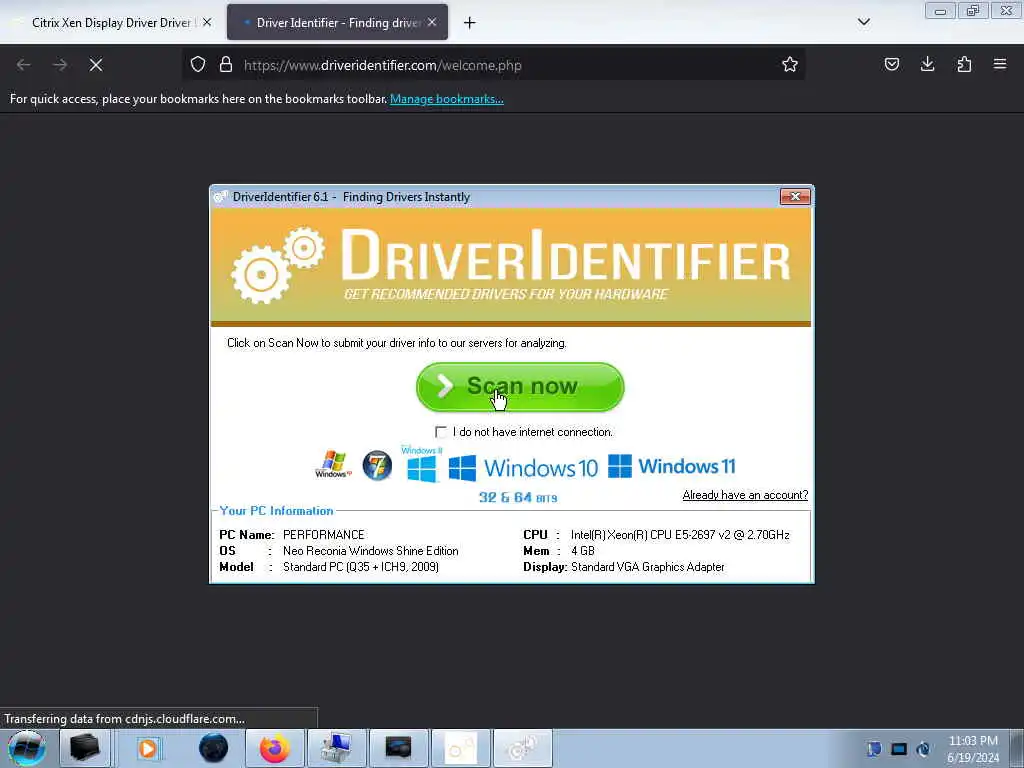Open the Windows Start orb
This screenshot has width=1024, height=768.
coord(27,748)
